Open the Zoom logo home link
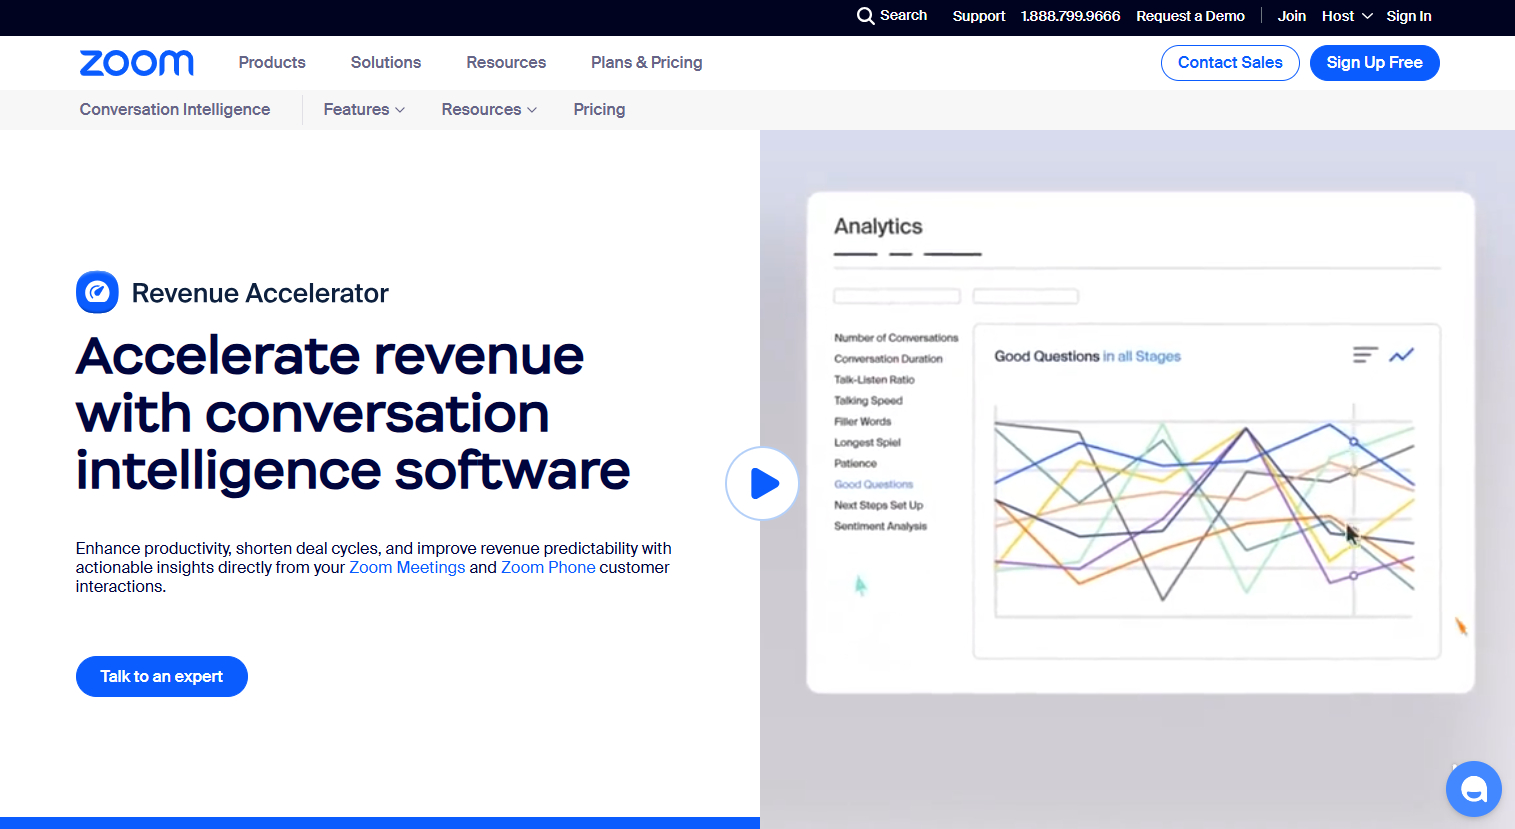Screen dimensions: 1515x829 pos(137,63)
